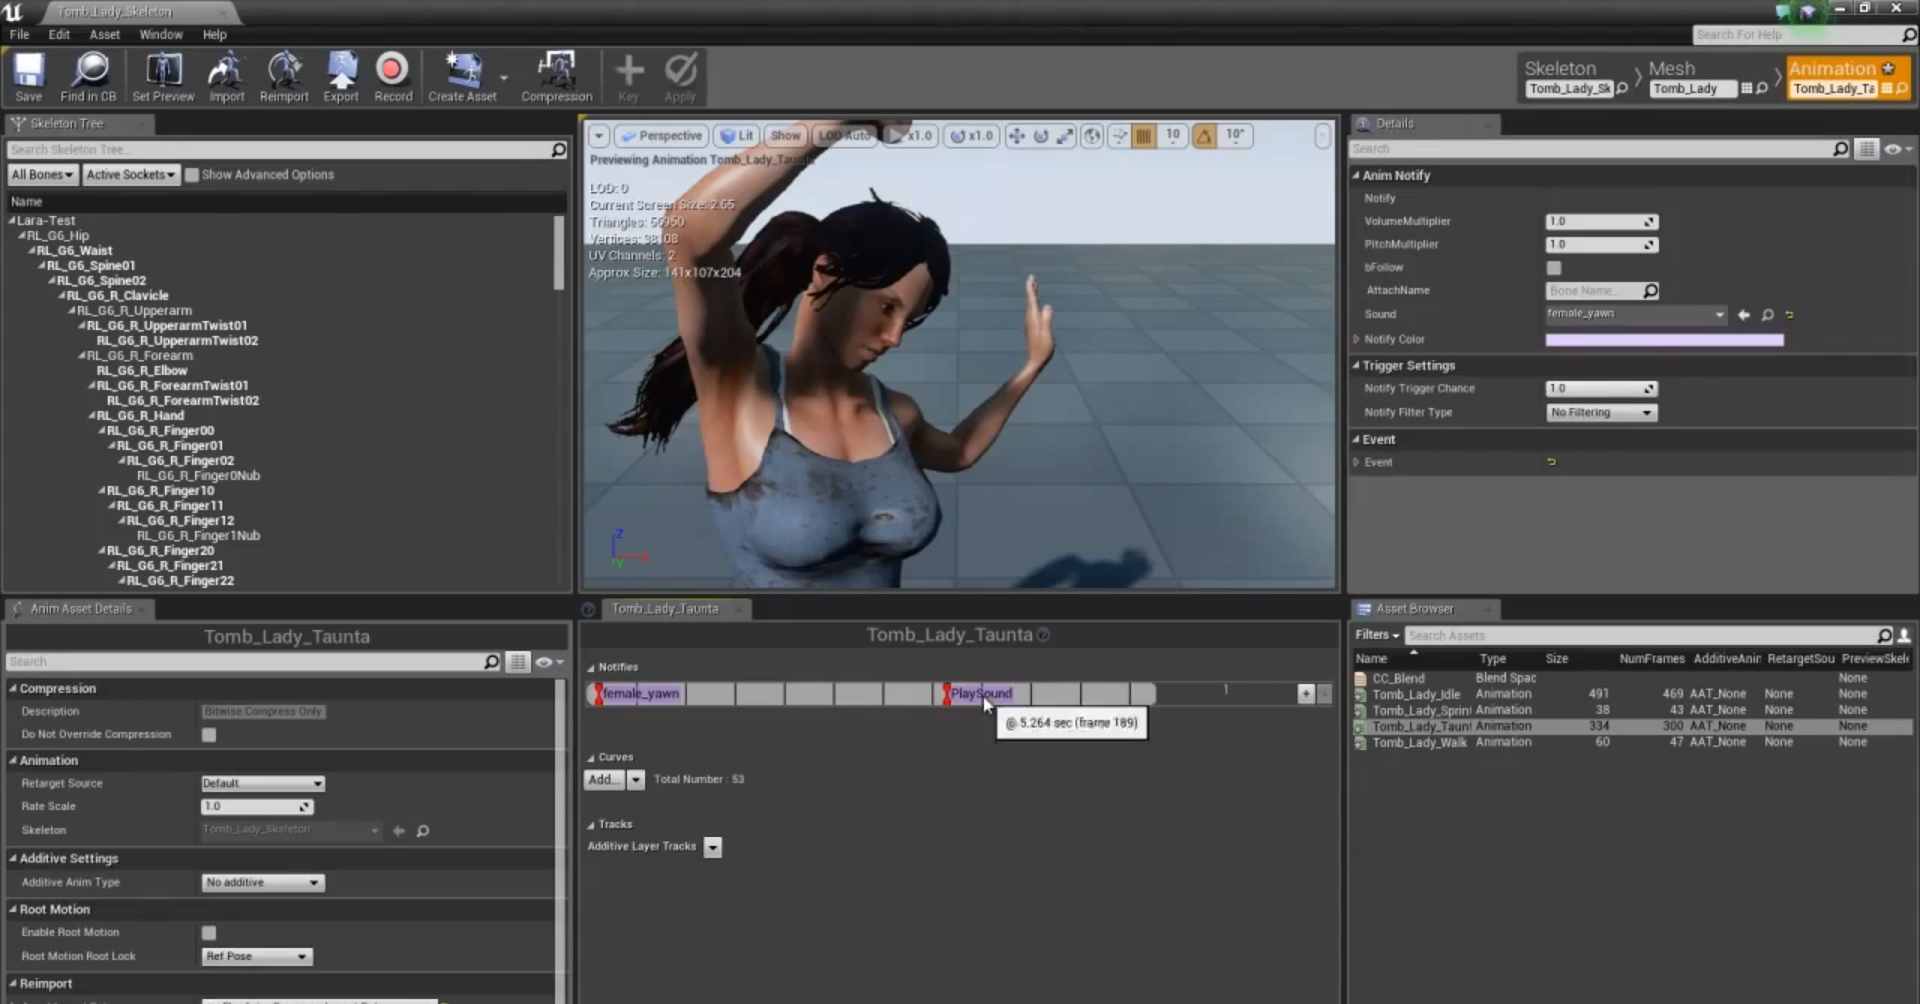Select Tomb_Lady_Idle in Asset Browser
The image size is (1920, 1004).
click(x=1415, y=694)
